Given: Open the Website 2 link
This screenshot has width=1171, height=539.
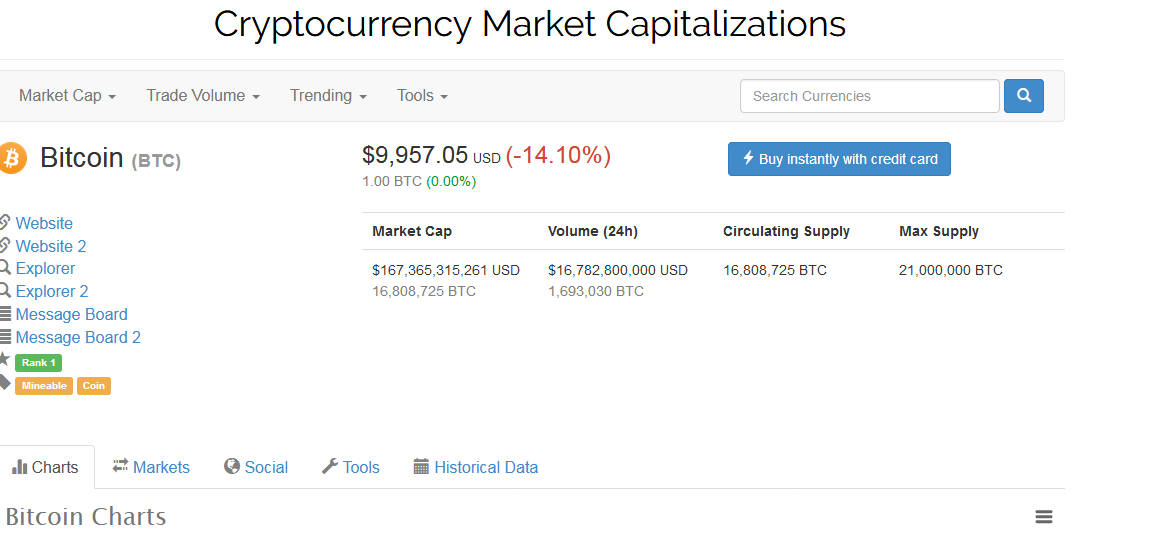Looking at the screenshot, I should pyautogui.click(x=51, y=246).
